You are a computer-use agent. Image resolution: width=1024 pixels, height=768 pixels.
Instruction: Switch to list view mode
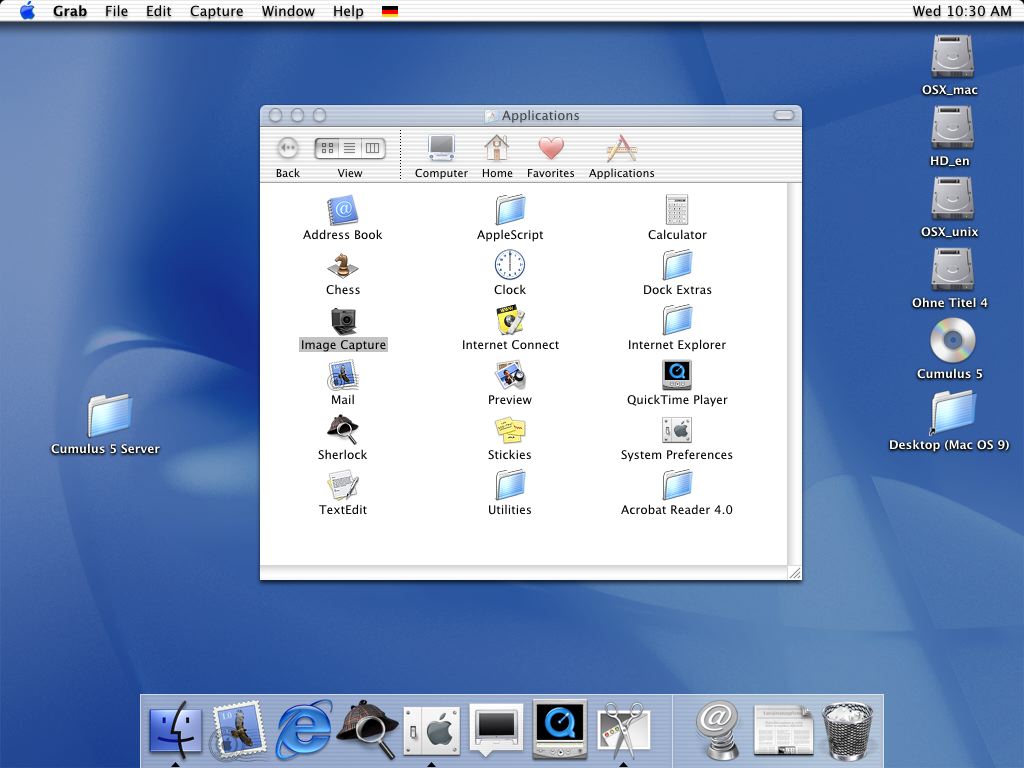click(x=350, y=148)
